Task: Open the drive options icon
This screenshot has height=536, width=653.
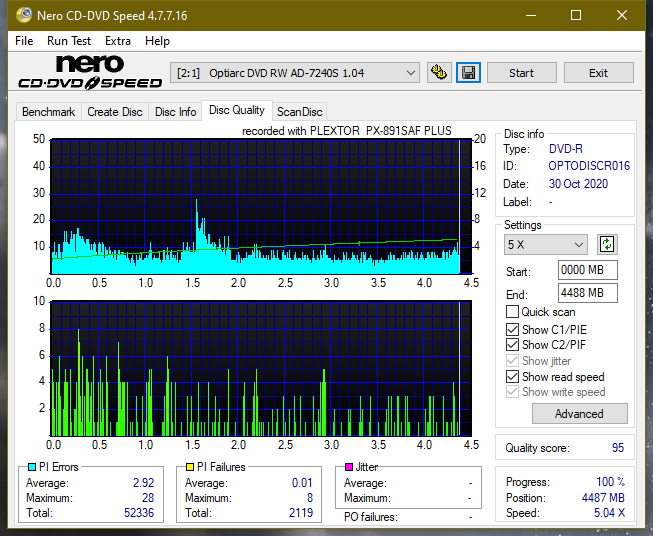Action: tap(439, 73)
